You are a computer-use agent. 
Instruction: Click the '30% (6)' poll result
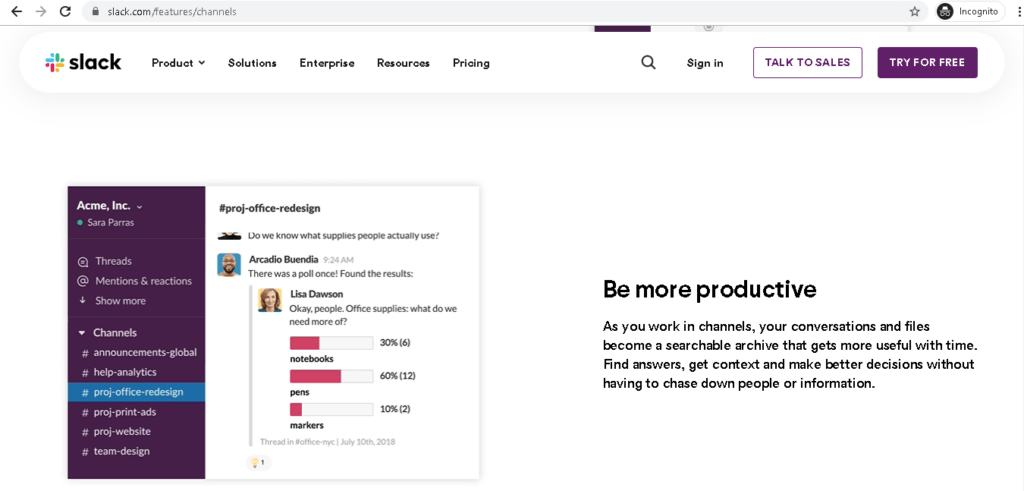pyautogui.click(x=394, y=343)
